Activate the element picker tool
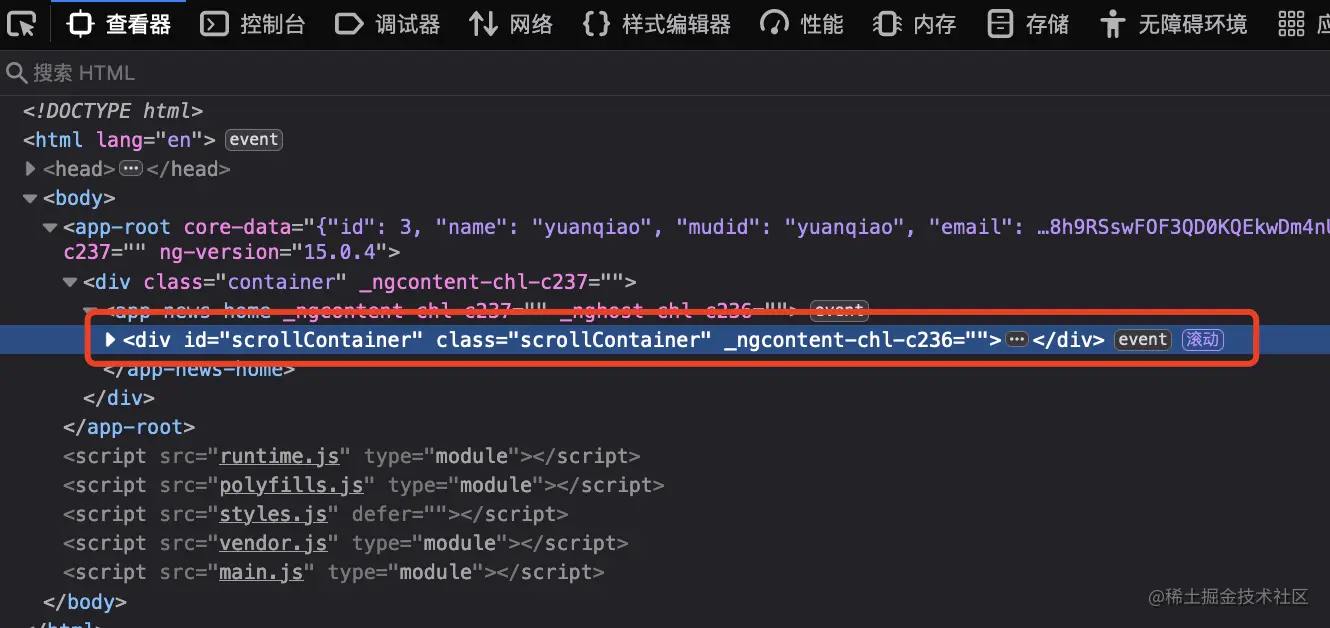Screen dimensions: 1330x628 coord(21,24)
